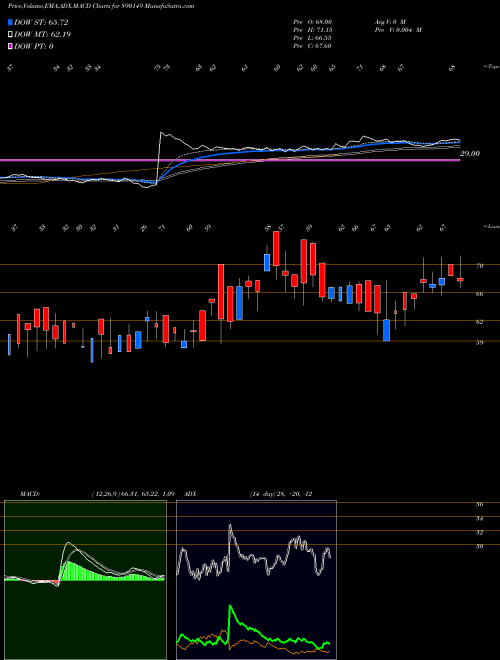Click the 'Pre L: 66.55' value
This screenshot has height=660, width=500.
click(x=313, y=38)
